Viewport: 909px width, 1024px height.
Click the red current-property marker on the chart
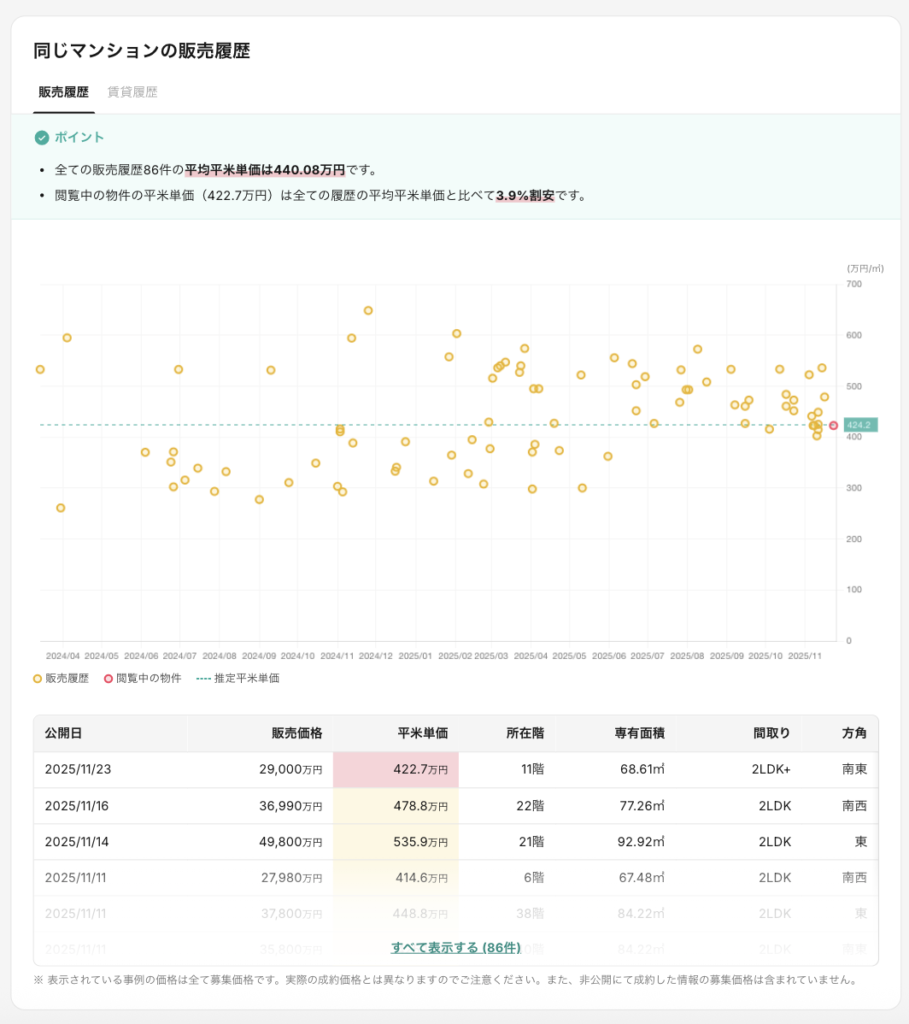[x=833, y=425]
